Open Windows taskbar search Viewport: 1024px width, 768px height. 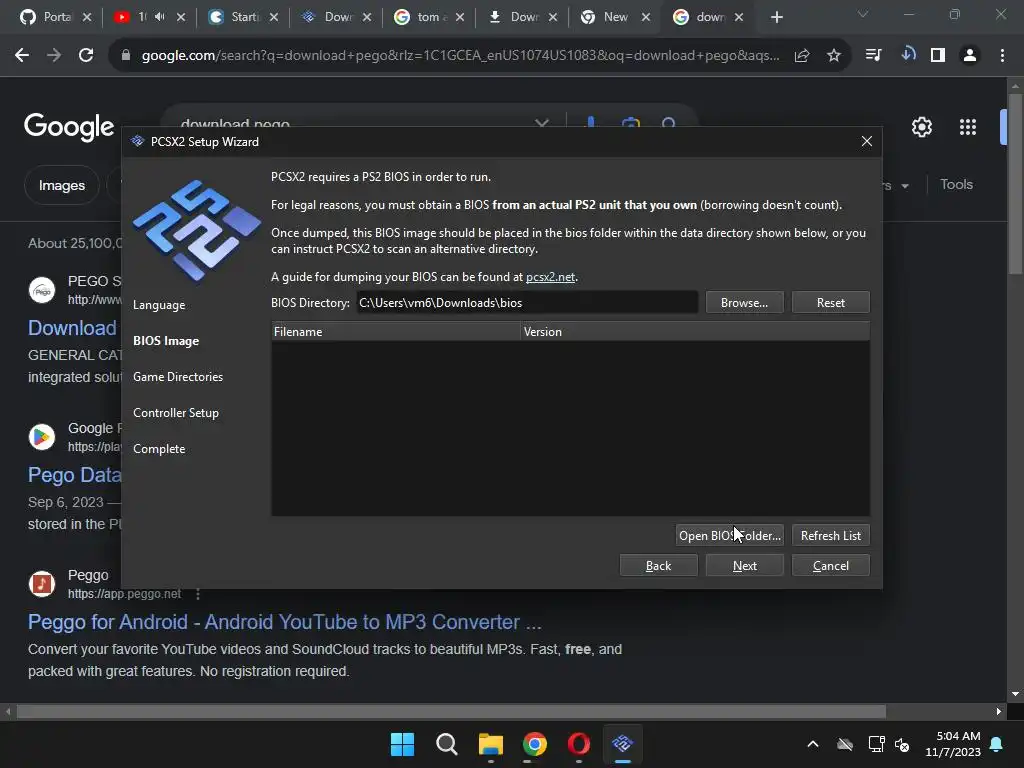447,744
